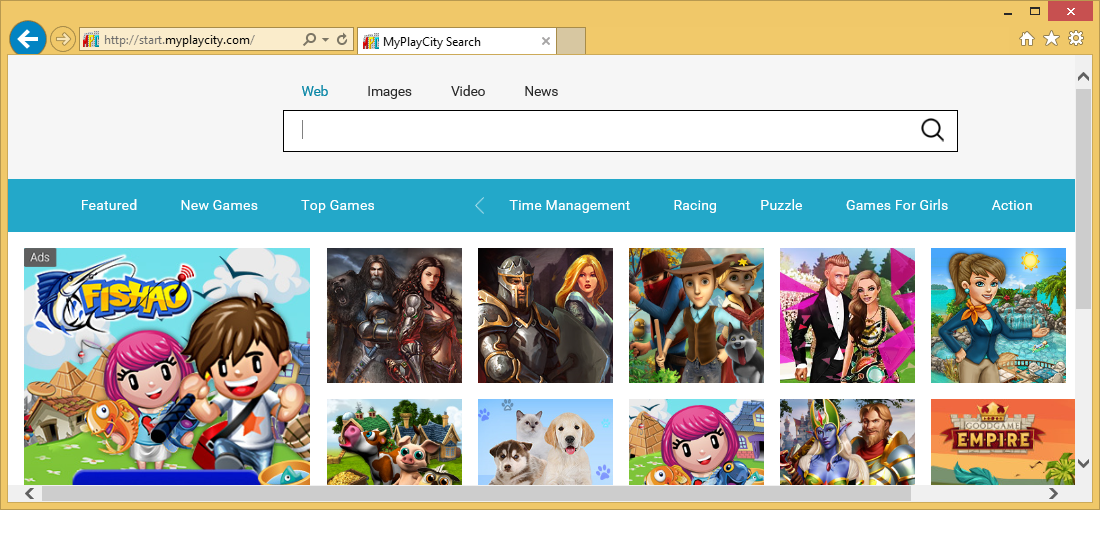Open the Tools gear icon
The height and width of the screenshot is (536, 1100).
click(1076, 39)
